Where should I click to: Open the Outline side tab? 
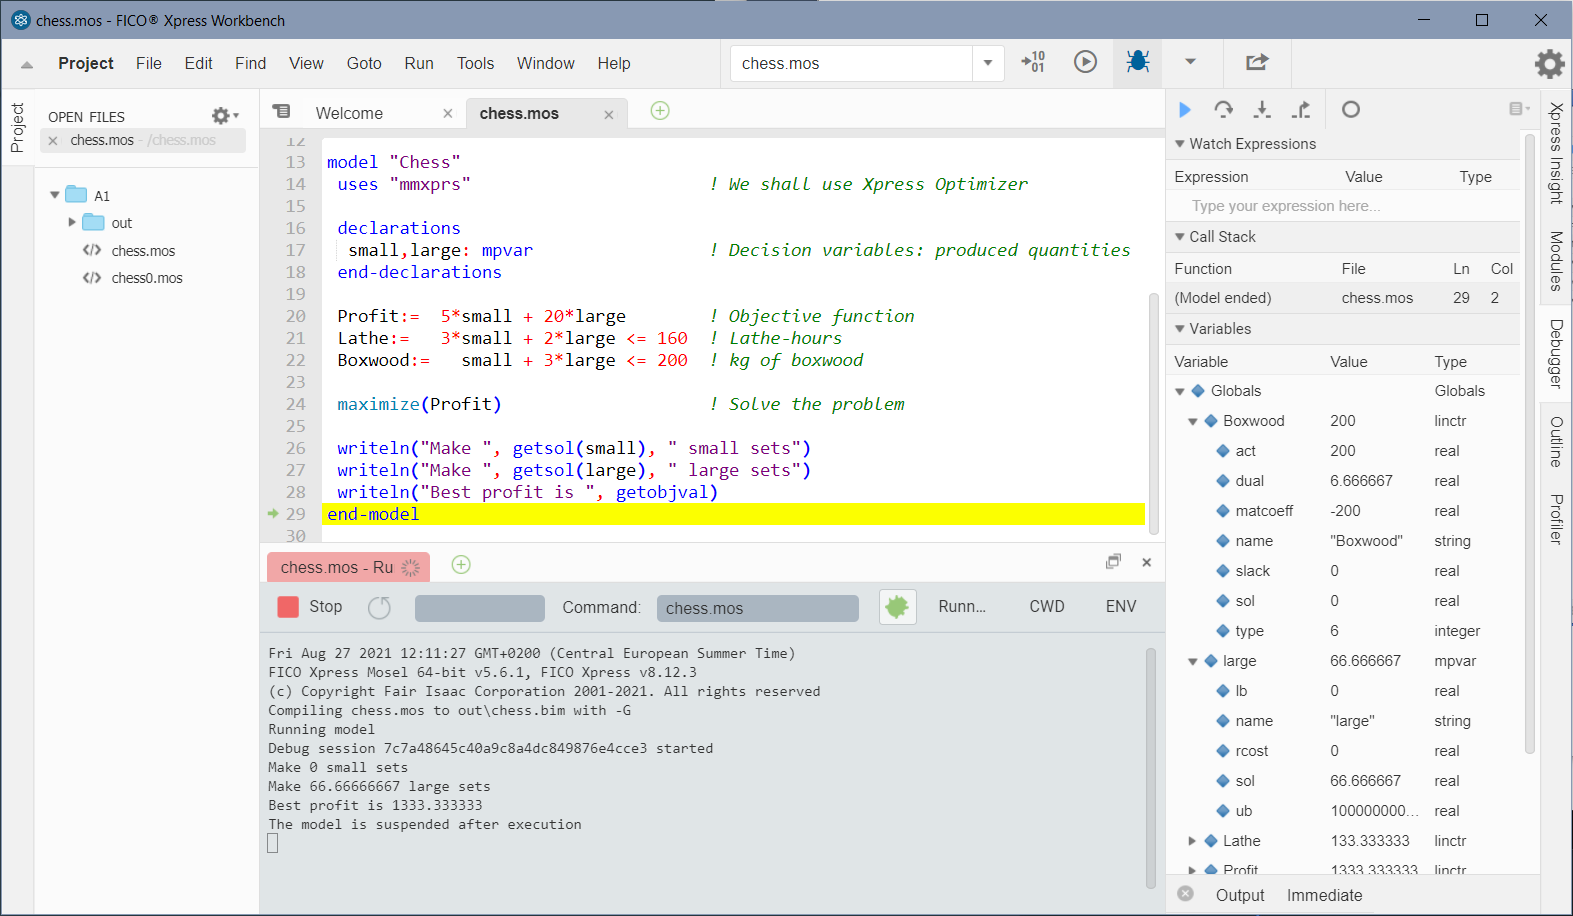click(x=1556, y=442)
